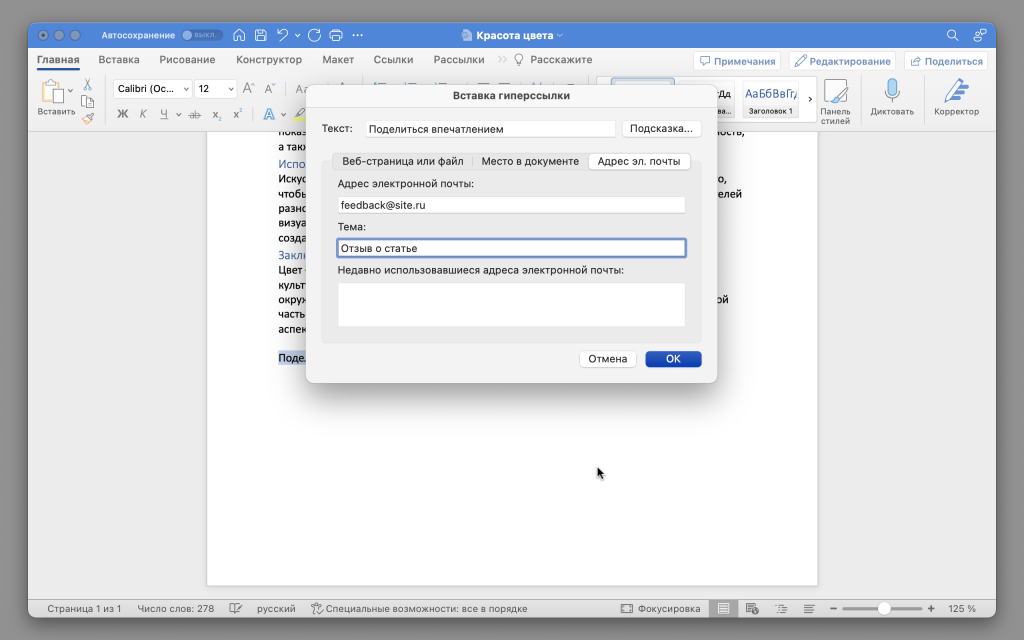
Task: Click the email address input field
Action: tap(511, 205)
